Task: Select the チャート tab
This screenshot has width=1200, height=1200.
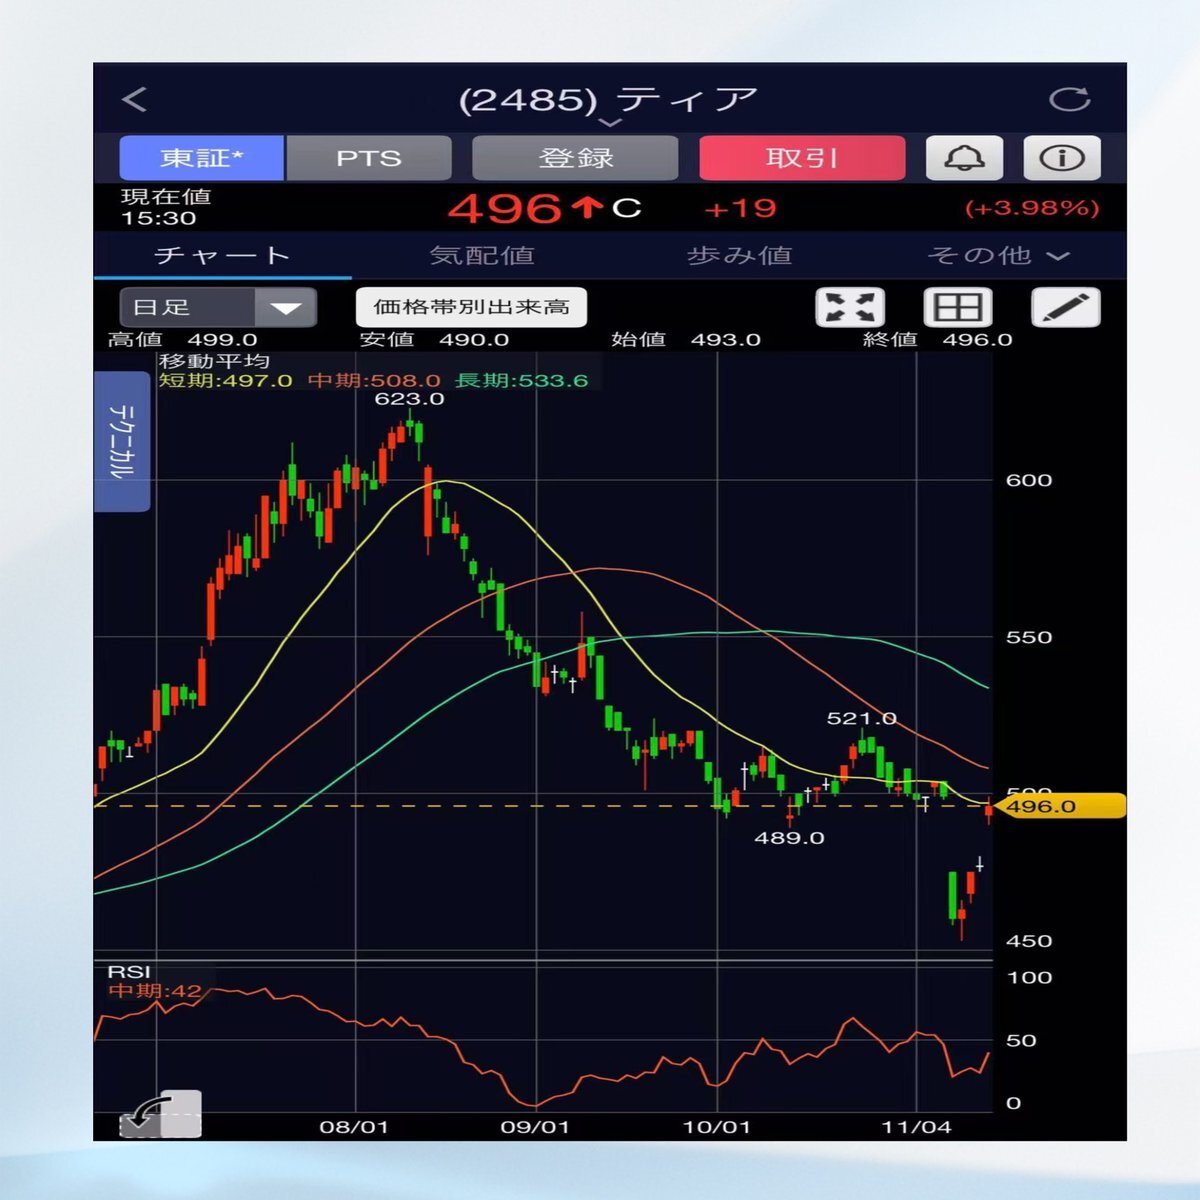Action: pyautogui.click(x=222, y=256)
